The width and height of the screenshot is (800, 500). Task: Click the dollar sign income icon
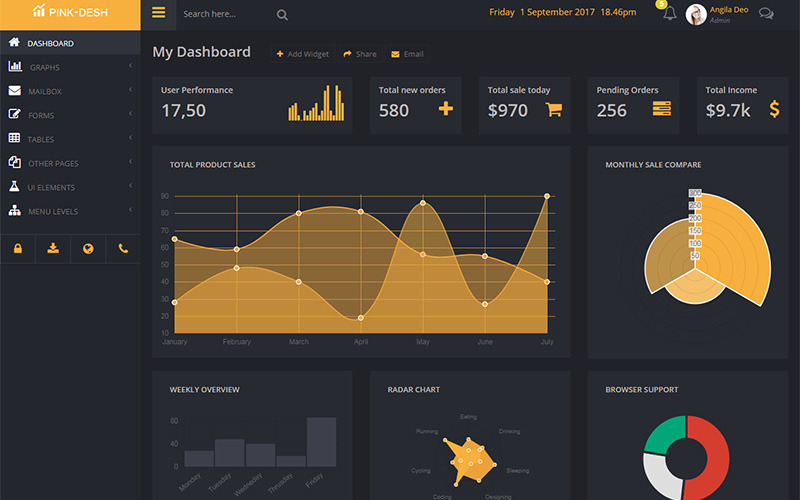774,109
